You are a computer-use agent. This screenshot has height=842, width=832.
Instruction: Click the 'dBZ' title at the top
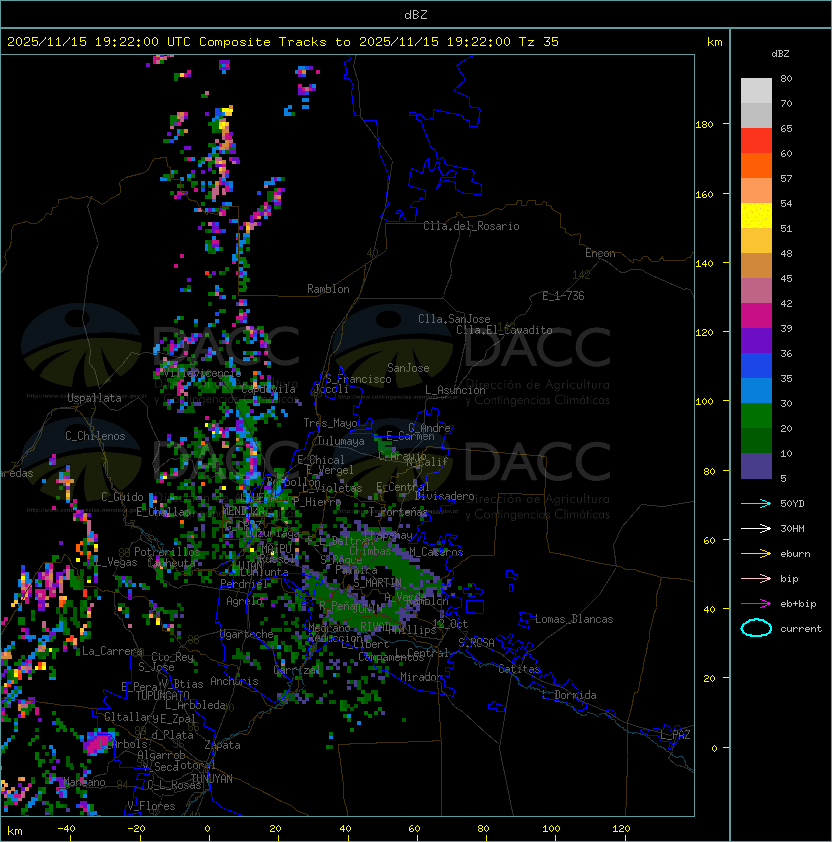pyautogui.click(x=416, y=14)
